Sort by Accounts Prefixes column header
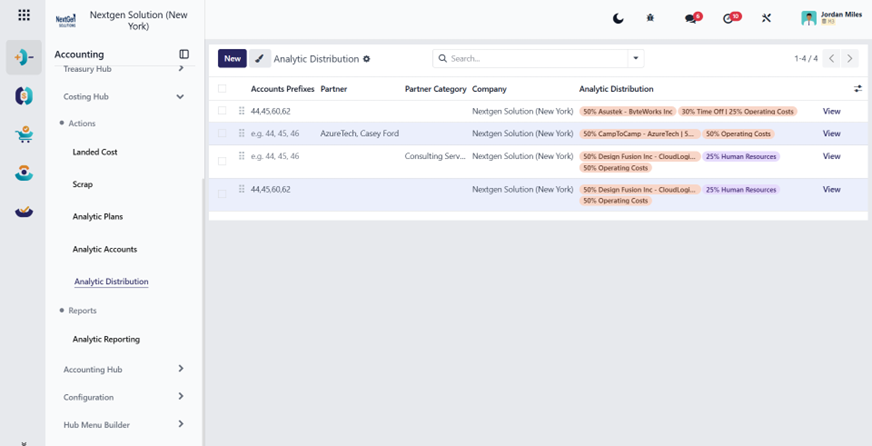Screen dimensions: 872x446 click(283, 89)
